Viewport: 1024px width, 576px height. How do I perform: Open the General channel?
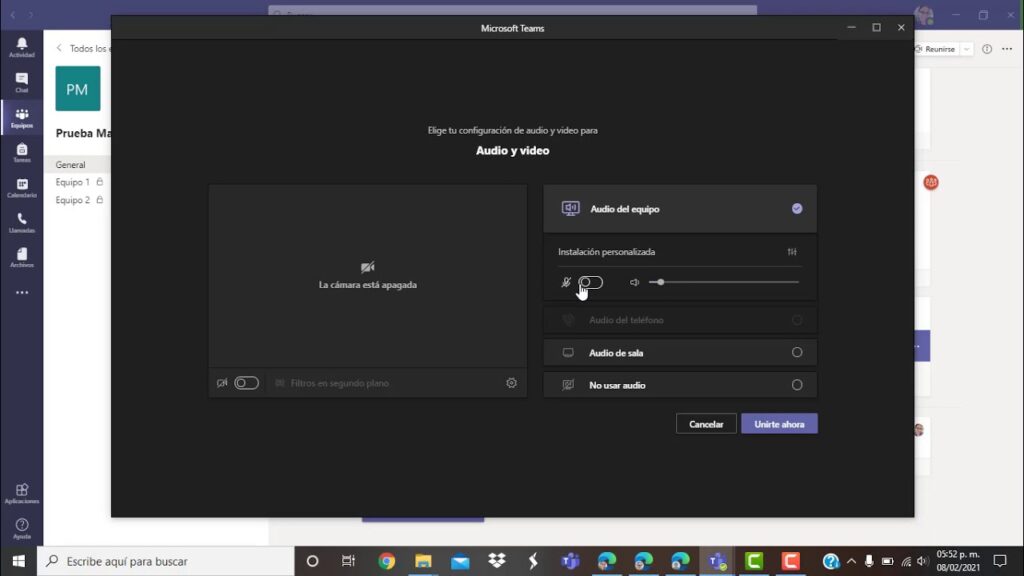pyautogui.click(x=71, y=164)
